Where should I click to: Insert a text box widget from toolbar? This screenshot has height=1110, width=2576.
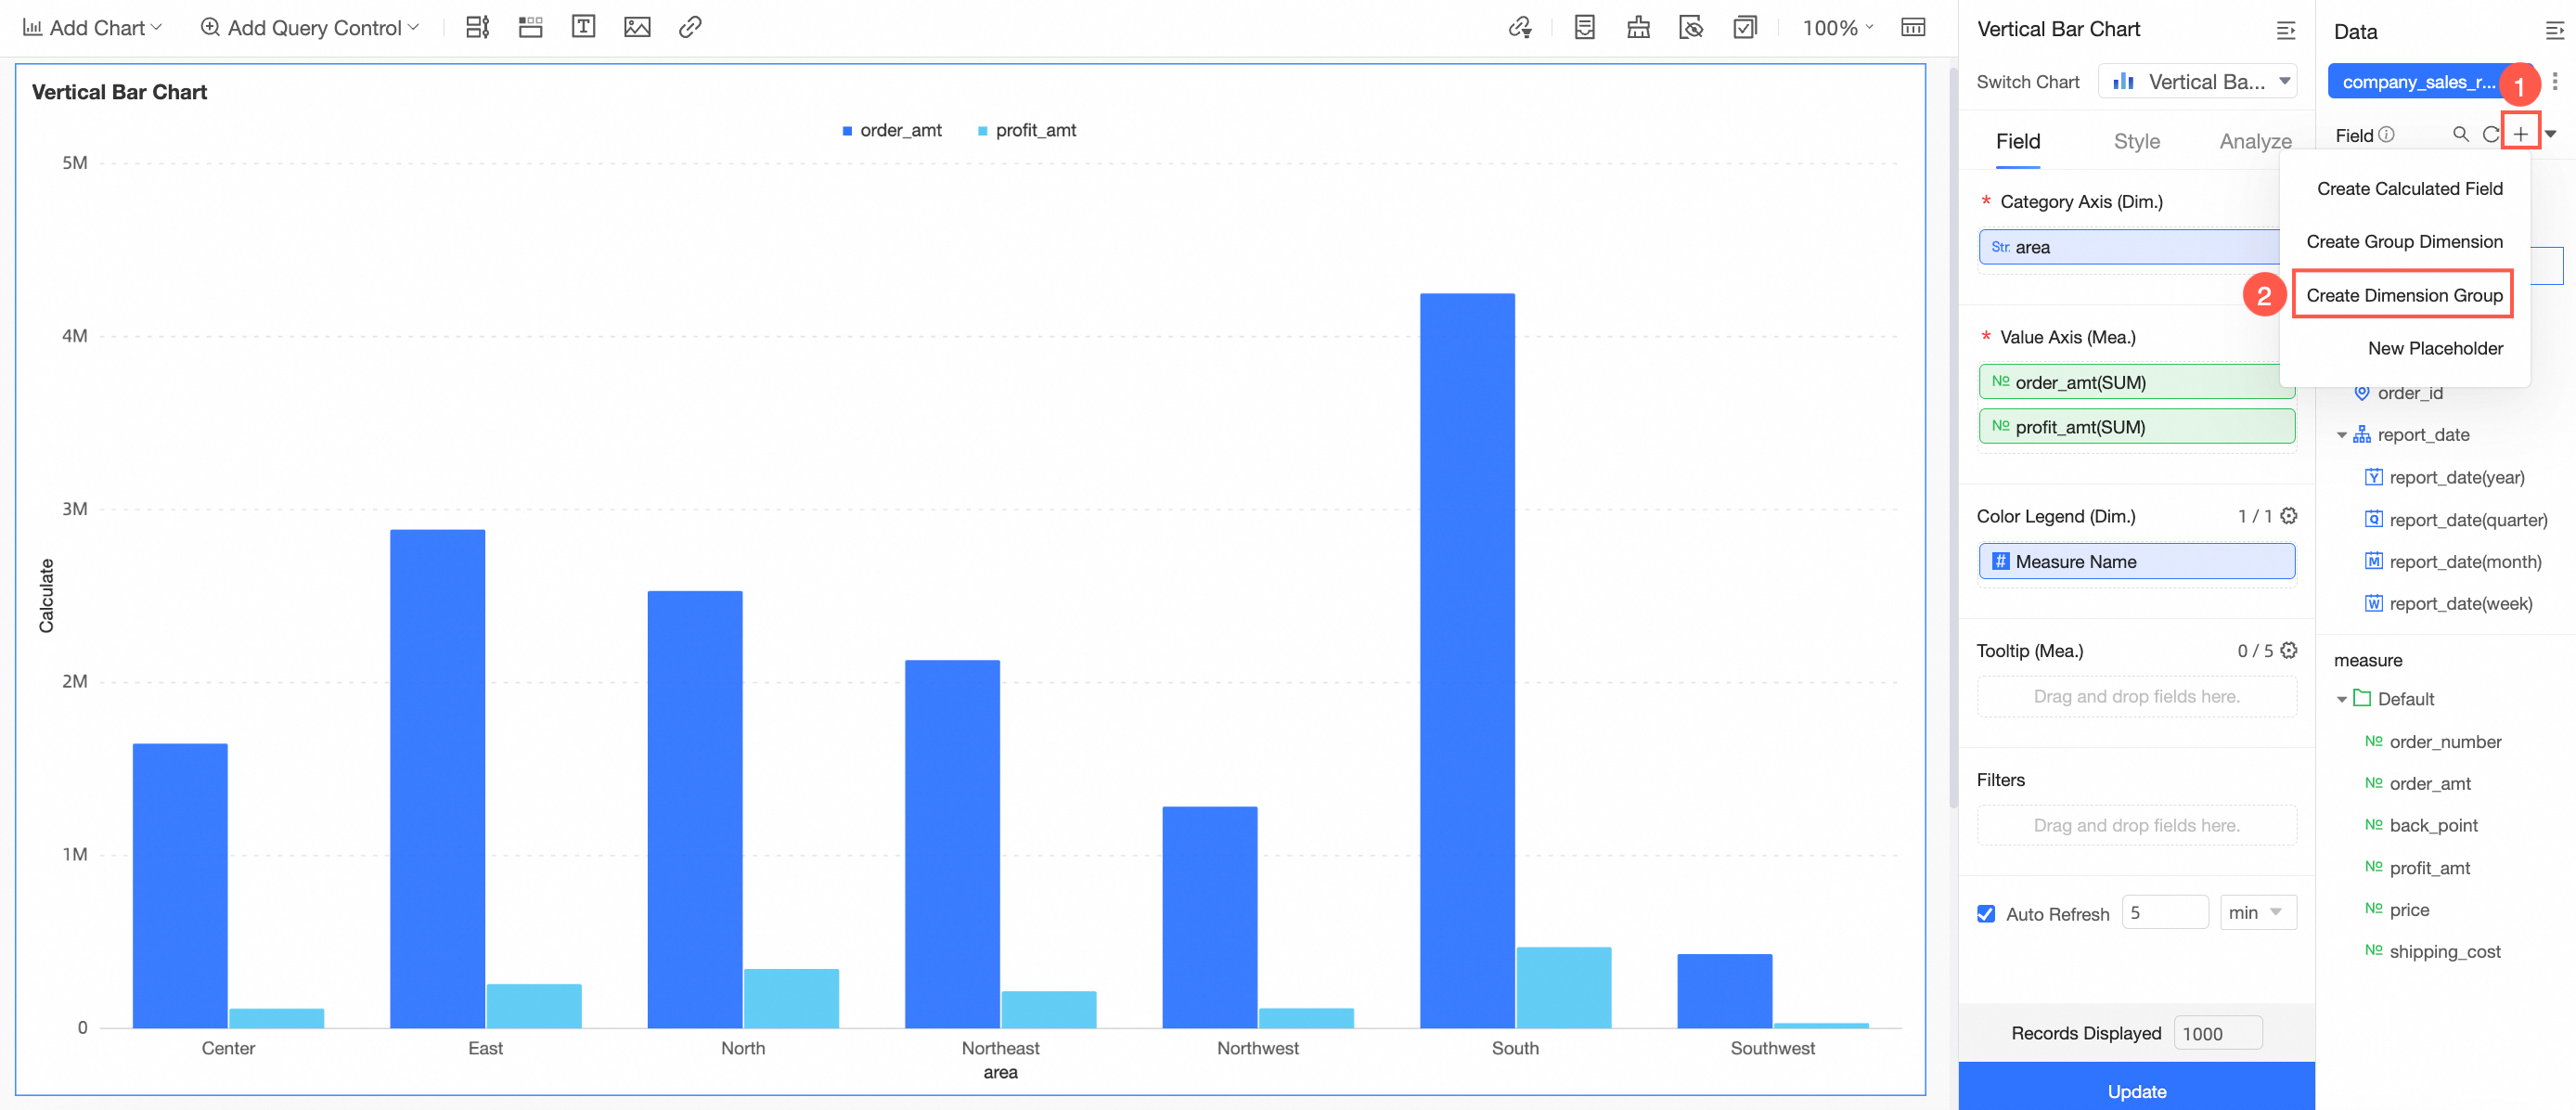583,27
